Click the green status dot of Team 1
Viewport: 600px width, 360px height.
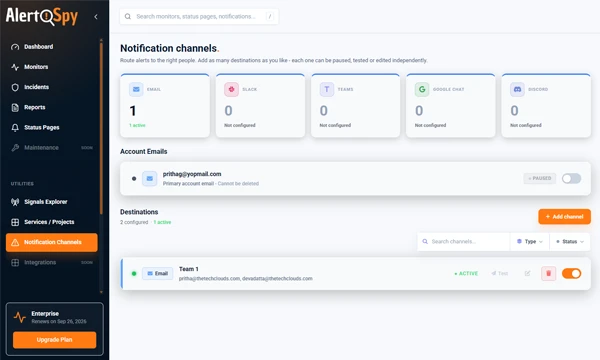point(134,274)
